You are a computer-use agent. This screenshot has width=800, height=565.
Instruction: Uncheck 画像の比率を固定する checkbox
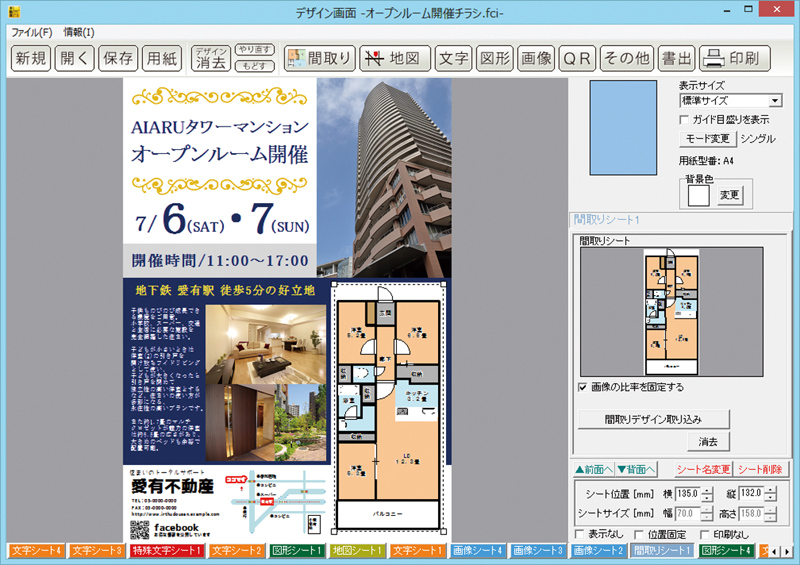pos(583,387)
